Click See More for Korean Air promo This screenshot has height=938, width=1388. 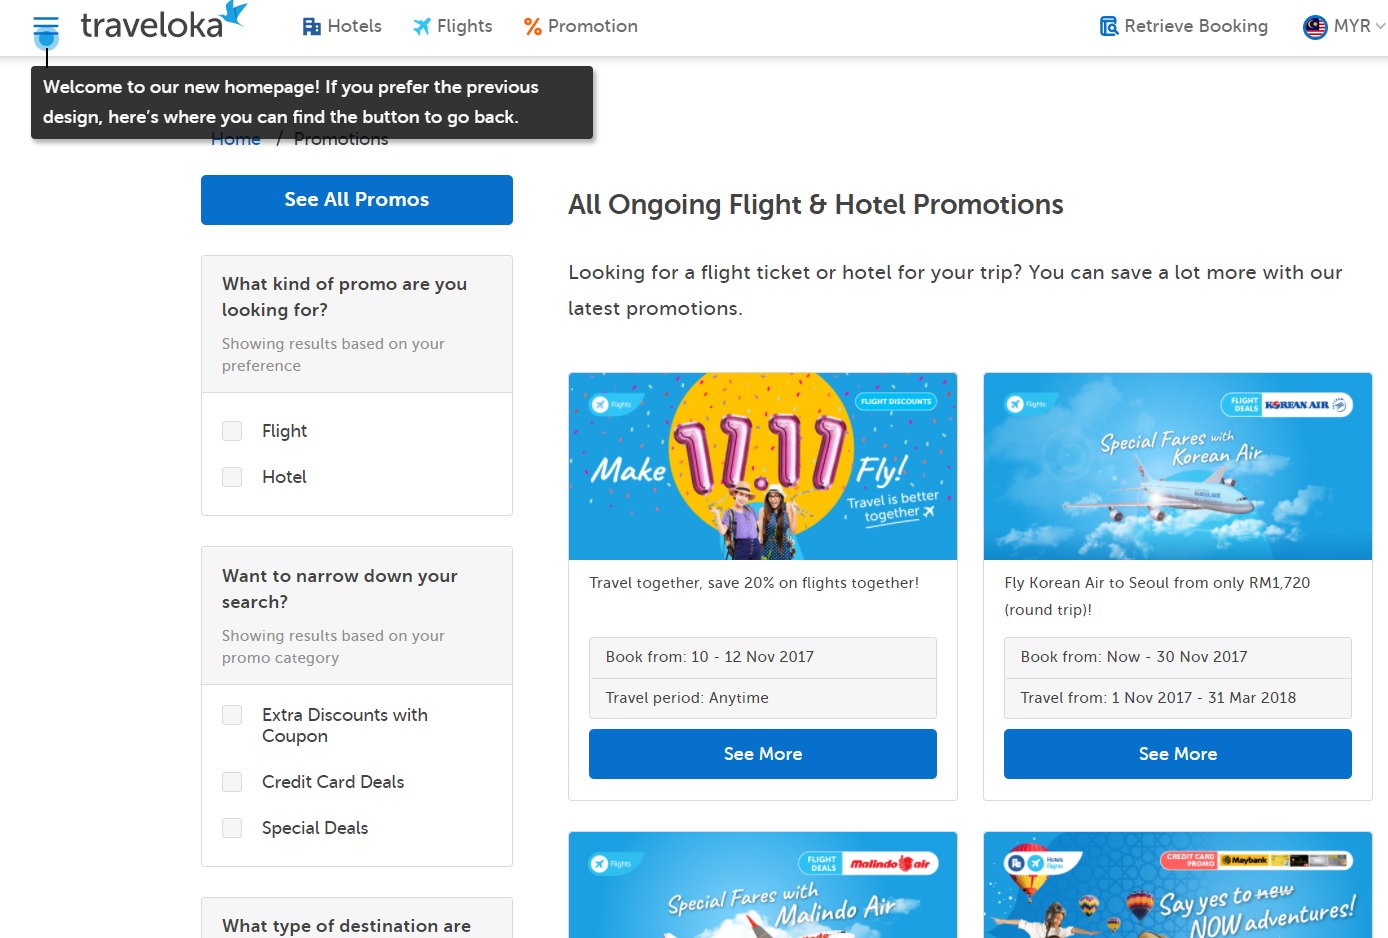(1177, 754)
